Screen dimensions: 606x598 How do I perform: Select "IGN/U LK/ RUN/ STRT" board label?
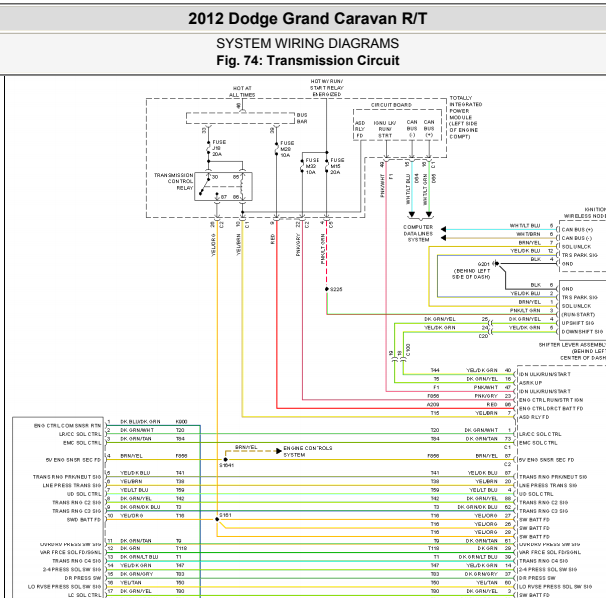(x=385, y=129)
